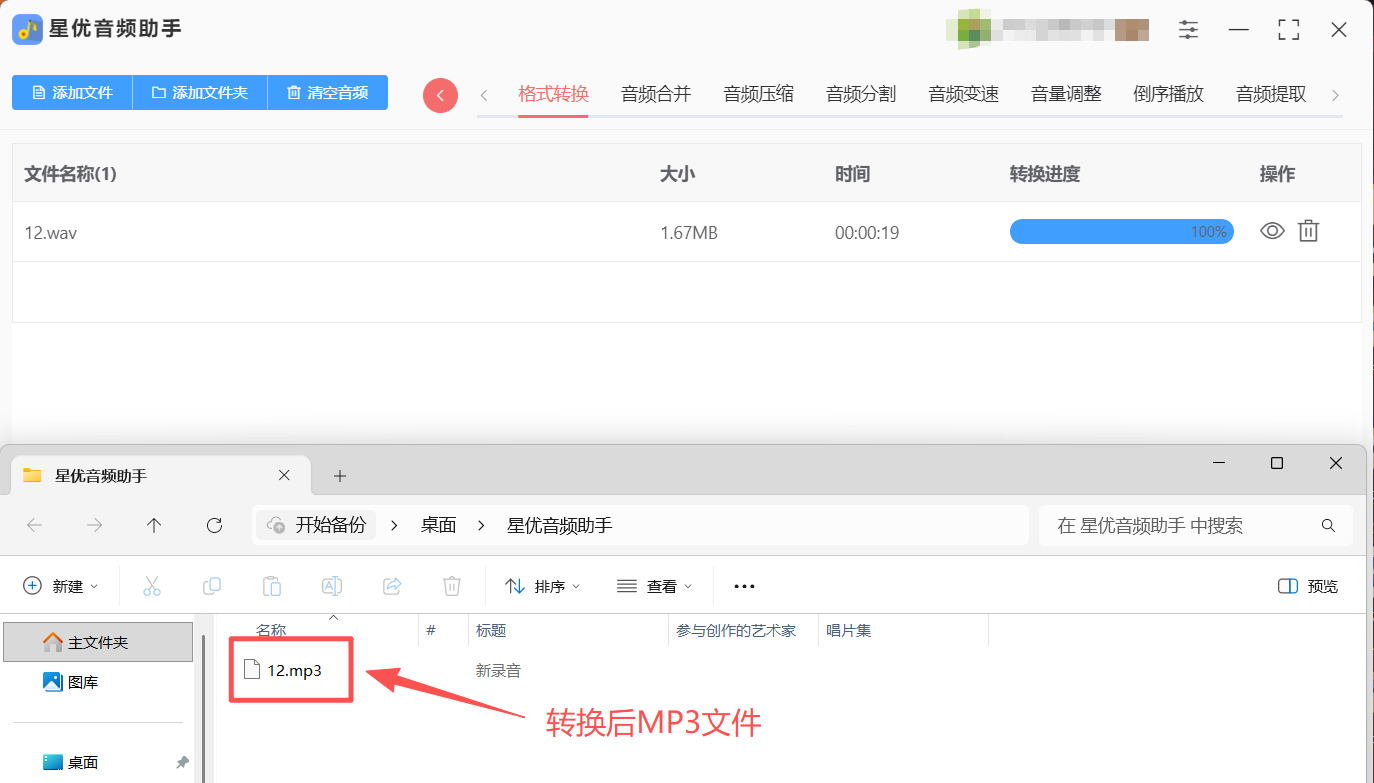Click the Explorer search box
The width and height of the screenshot is (1374, 783).
point(1196,525)
